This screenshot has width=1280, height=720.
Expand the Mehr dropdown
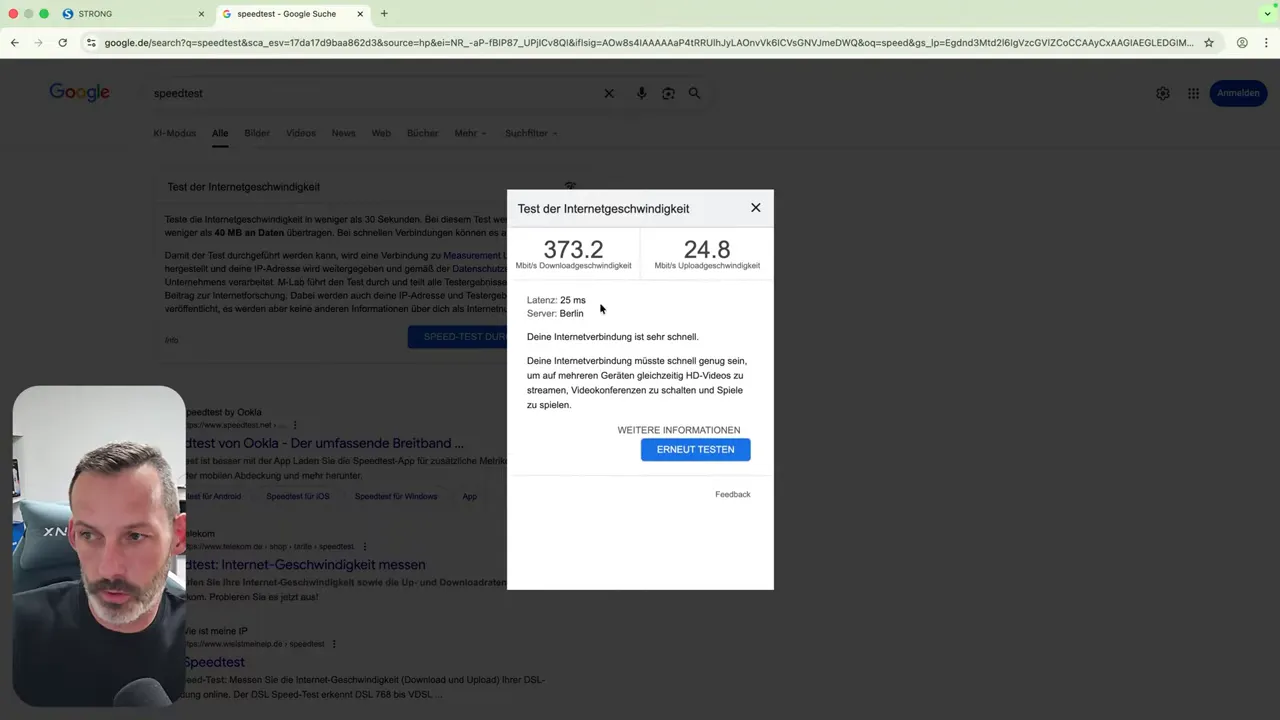(x=466, y=132)
